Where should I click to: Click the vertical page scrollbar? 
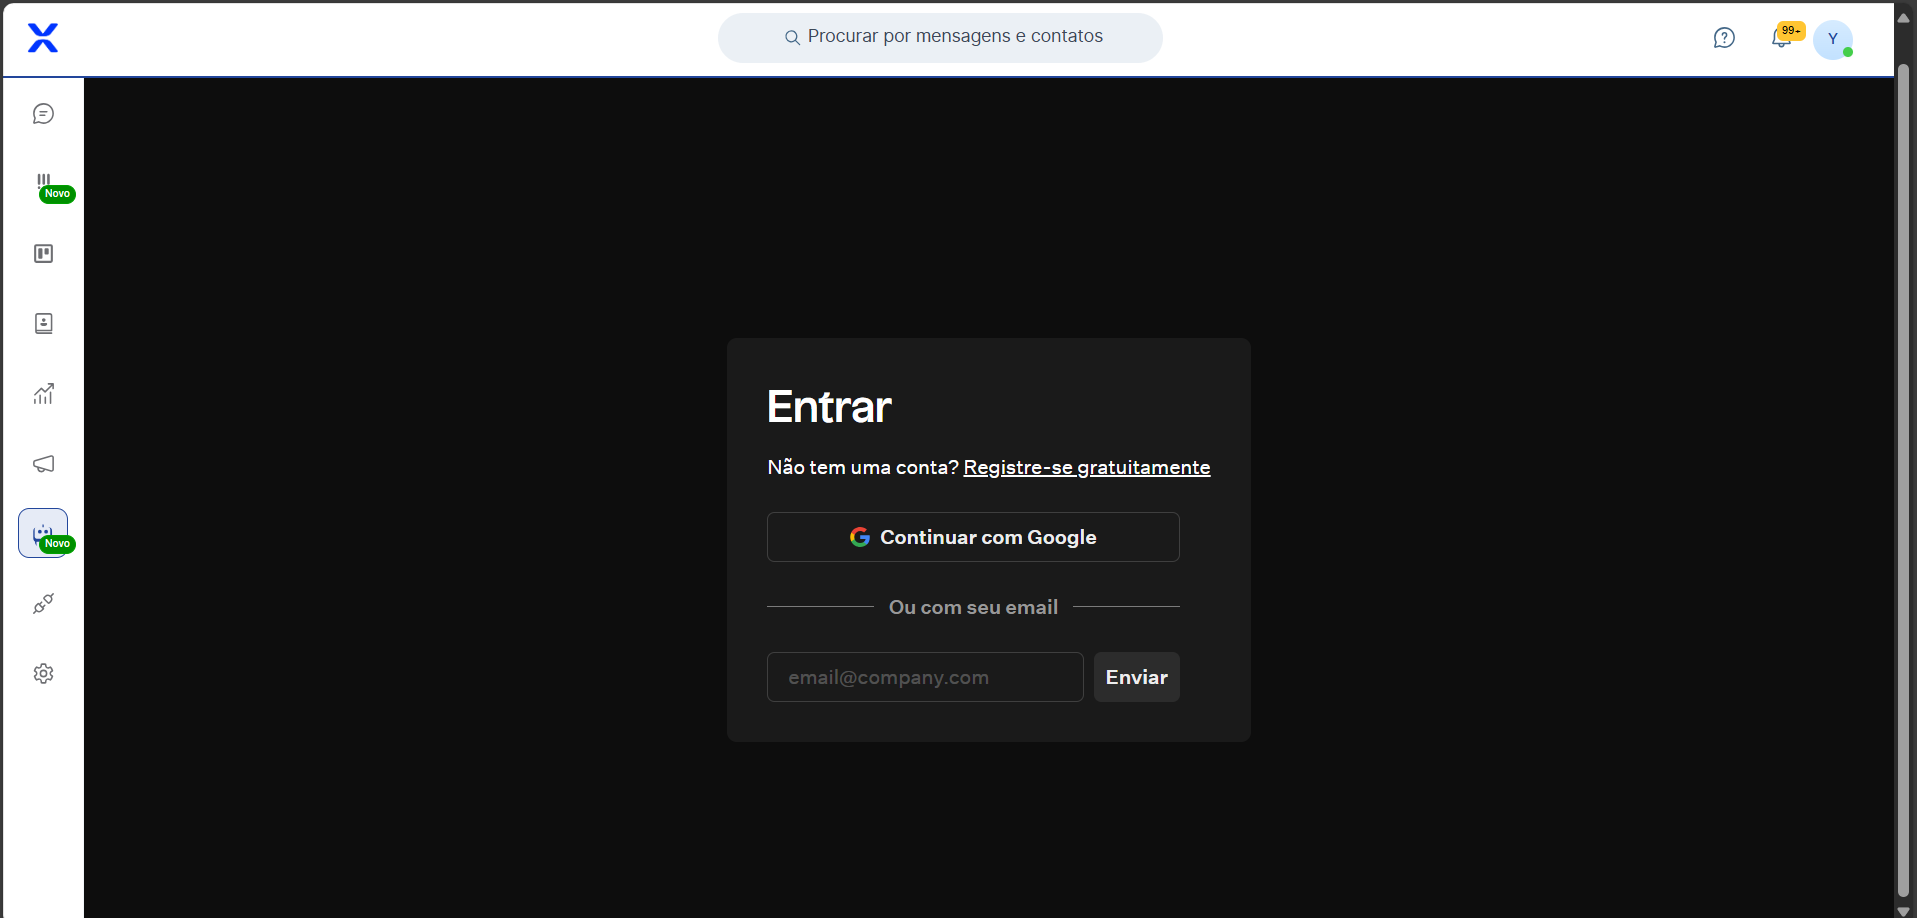(x=1904, y=480)
